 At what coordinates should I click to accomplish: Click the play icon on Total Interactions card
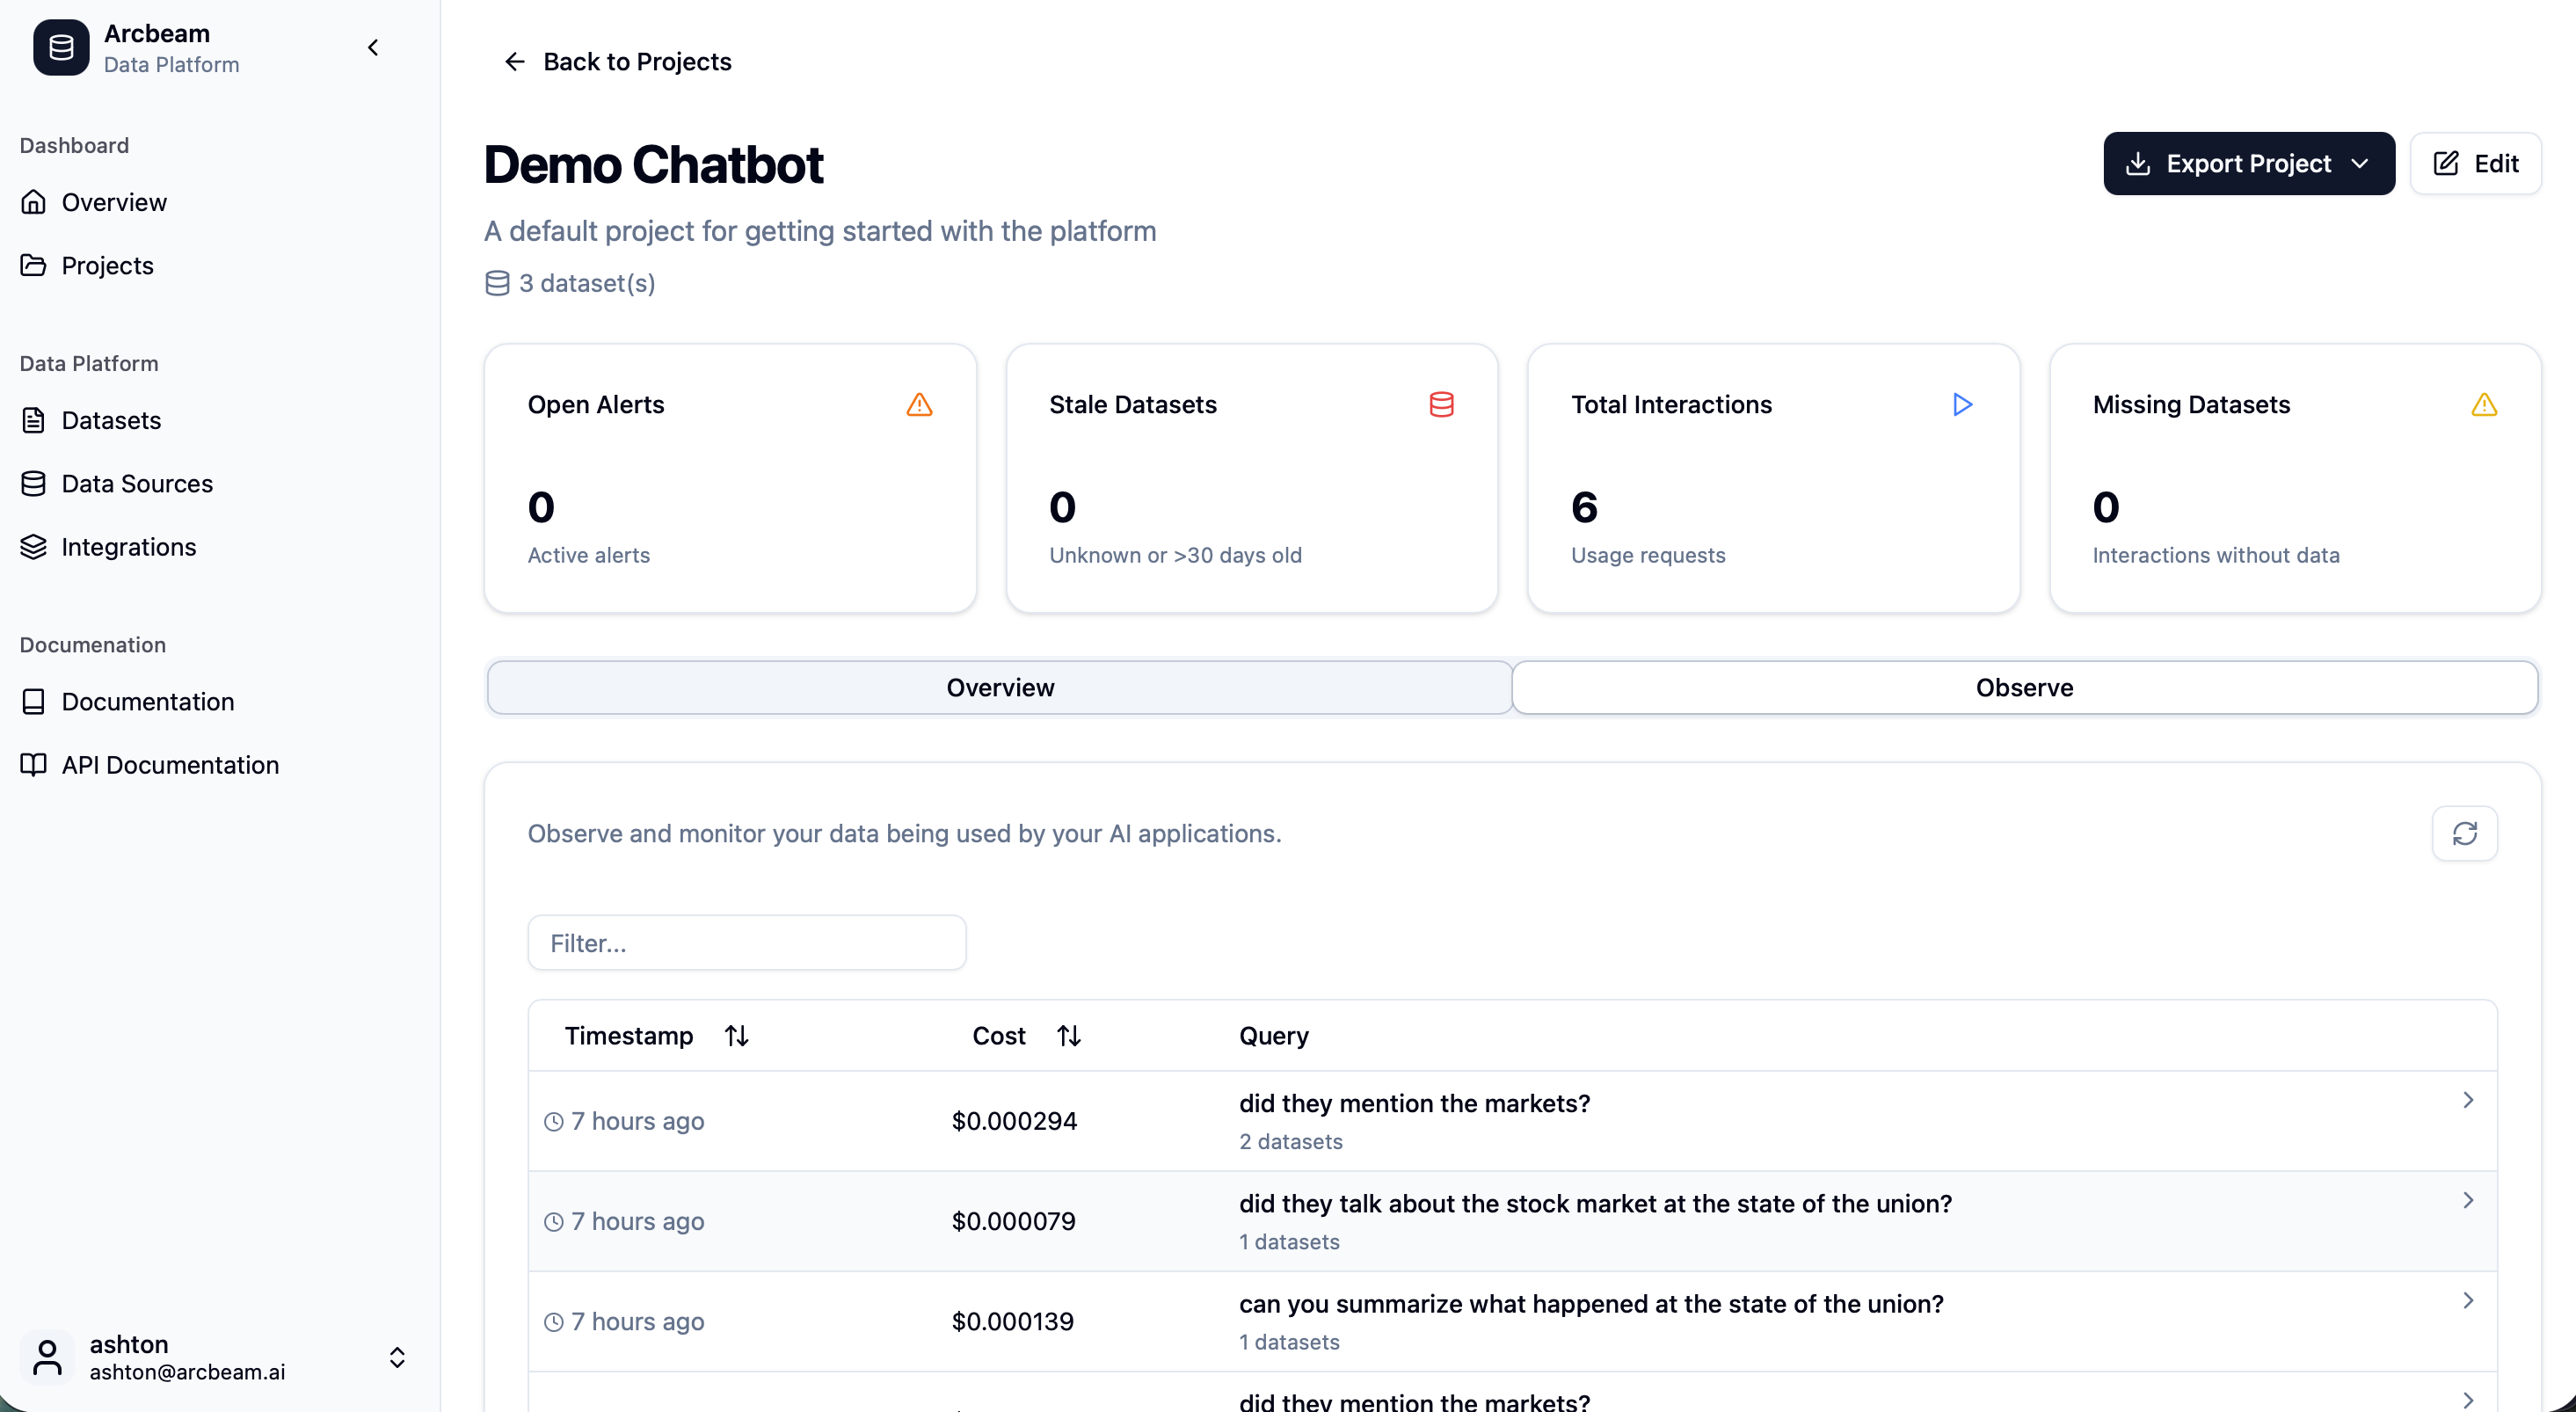pyautogui.click(x=1963, y=405)
